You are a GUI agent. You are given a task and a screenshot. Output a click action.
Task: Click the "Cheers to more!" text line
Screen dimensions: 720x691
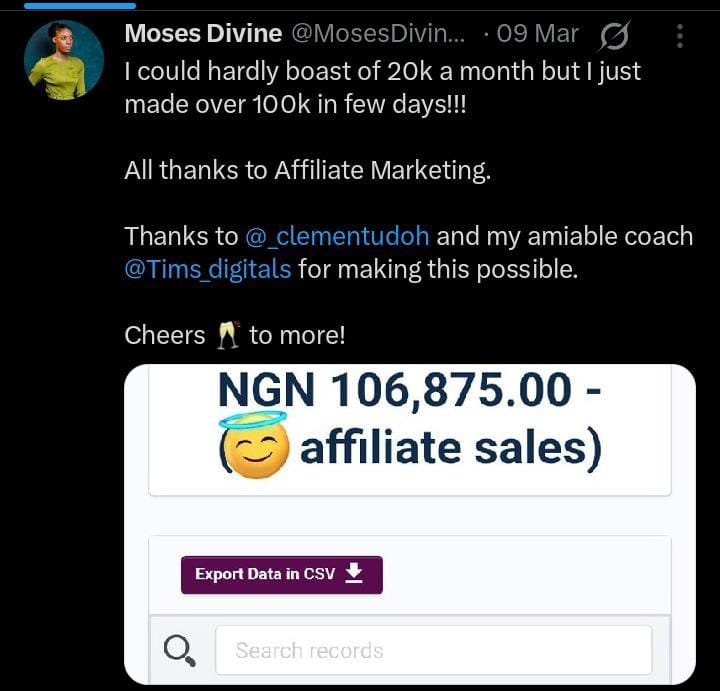(235, 336)
